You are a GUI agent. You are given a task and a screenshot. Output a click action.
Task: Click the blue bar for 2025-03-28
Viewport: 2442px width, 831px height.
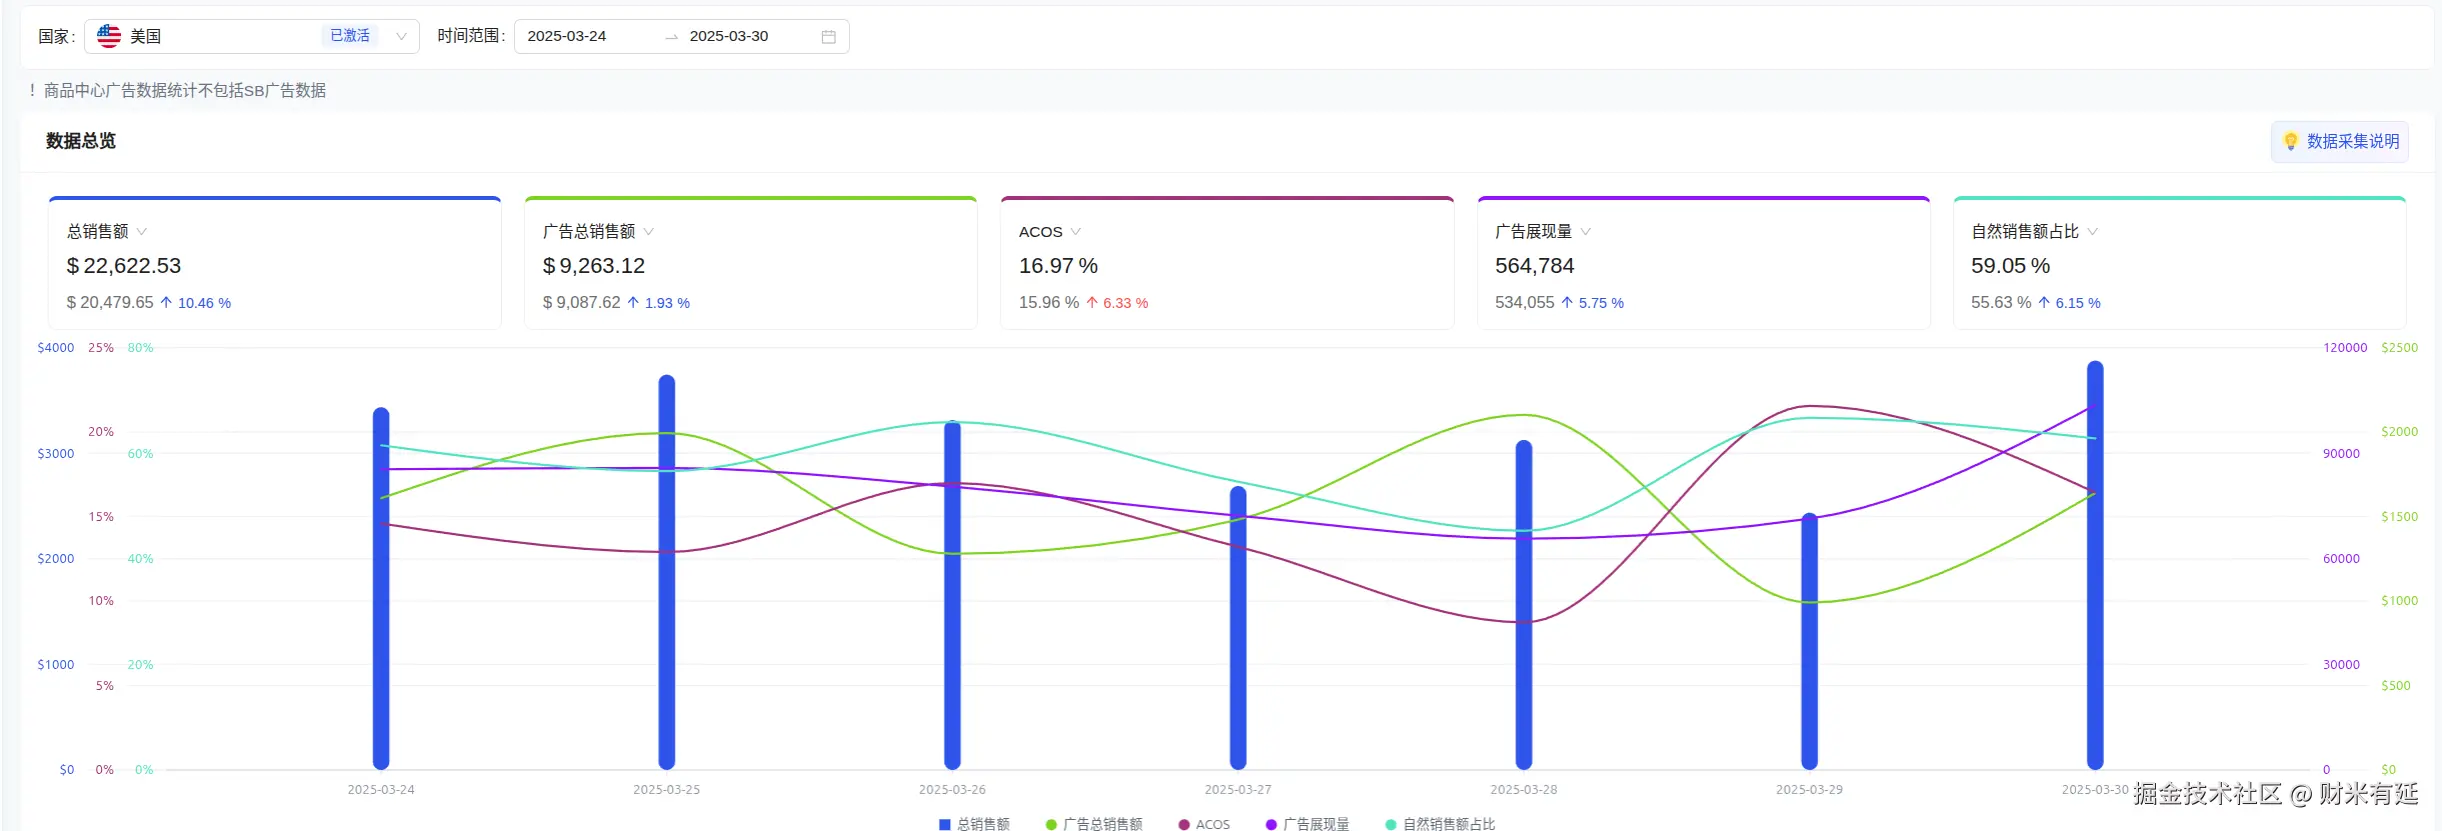[1524, 605]
